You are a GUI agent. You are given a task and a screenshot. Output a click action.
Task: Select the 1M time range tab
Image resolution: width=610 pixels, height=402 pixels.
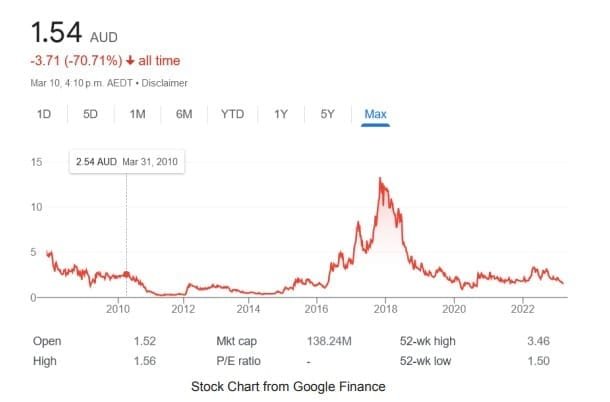tap(137, 114)
